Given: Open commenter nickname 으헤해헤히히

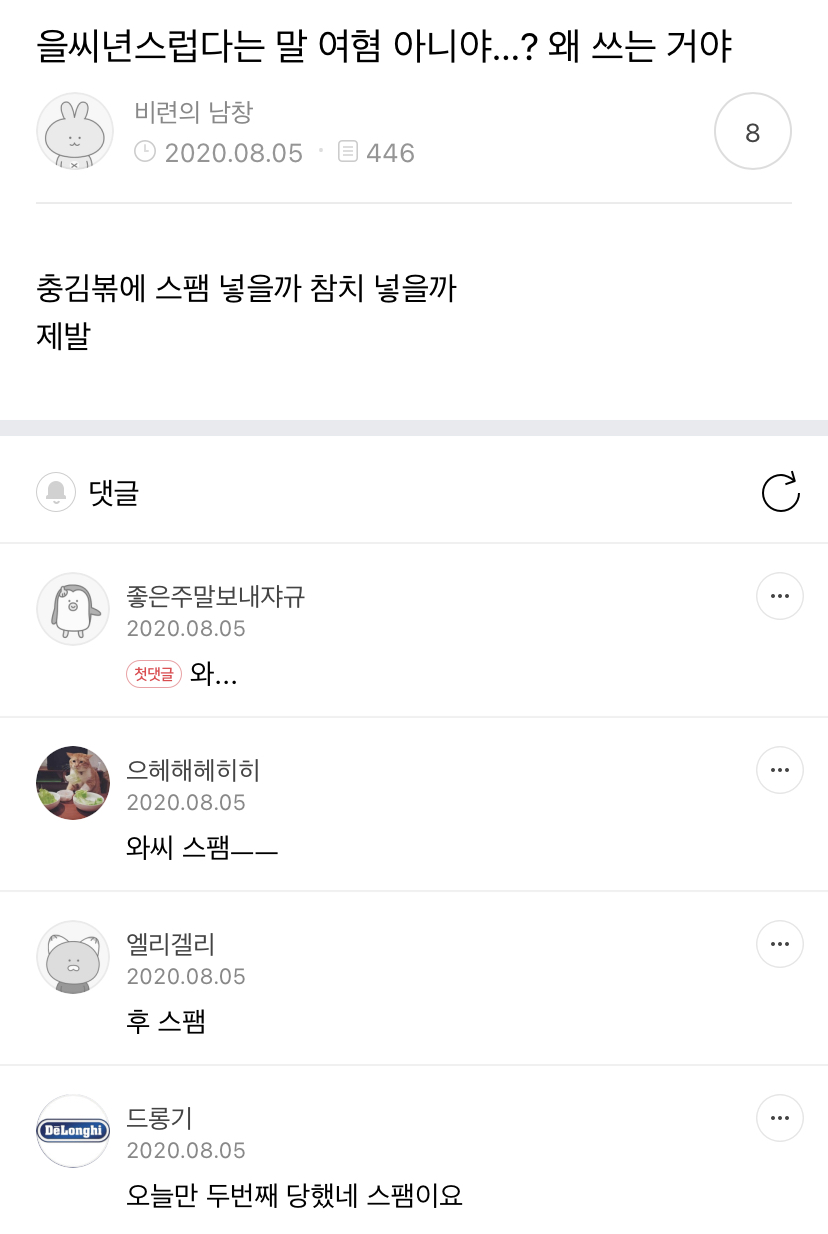Looking at the screenshot, I should click(193, 770).
